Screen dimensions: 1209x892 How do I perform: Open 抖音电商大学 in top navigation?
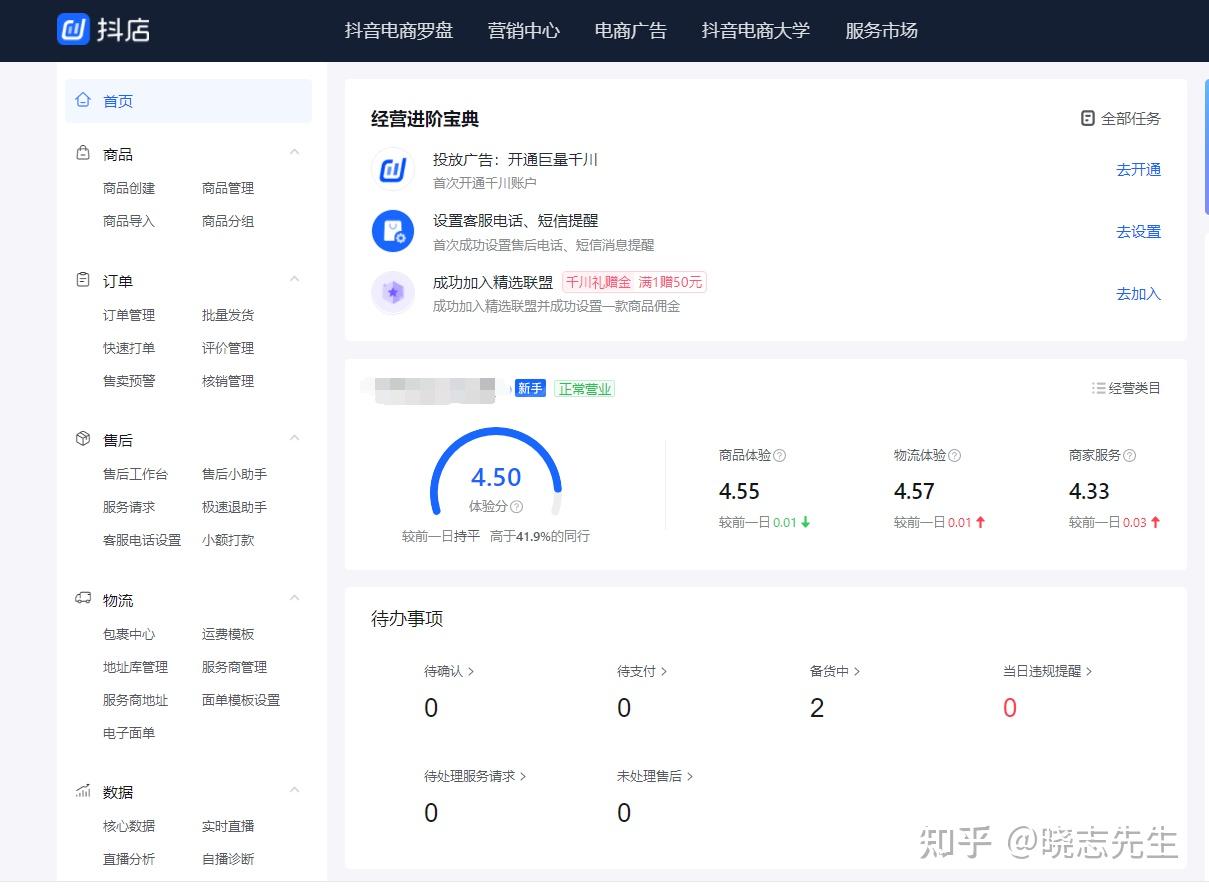click(x=756, y=31)
